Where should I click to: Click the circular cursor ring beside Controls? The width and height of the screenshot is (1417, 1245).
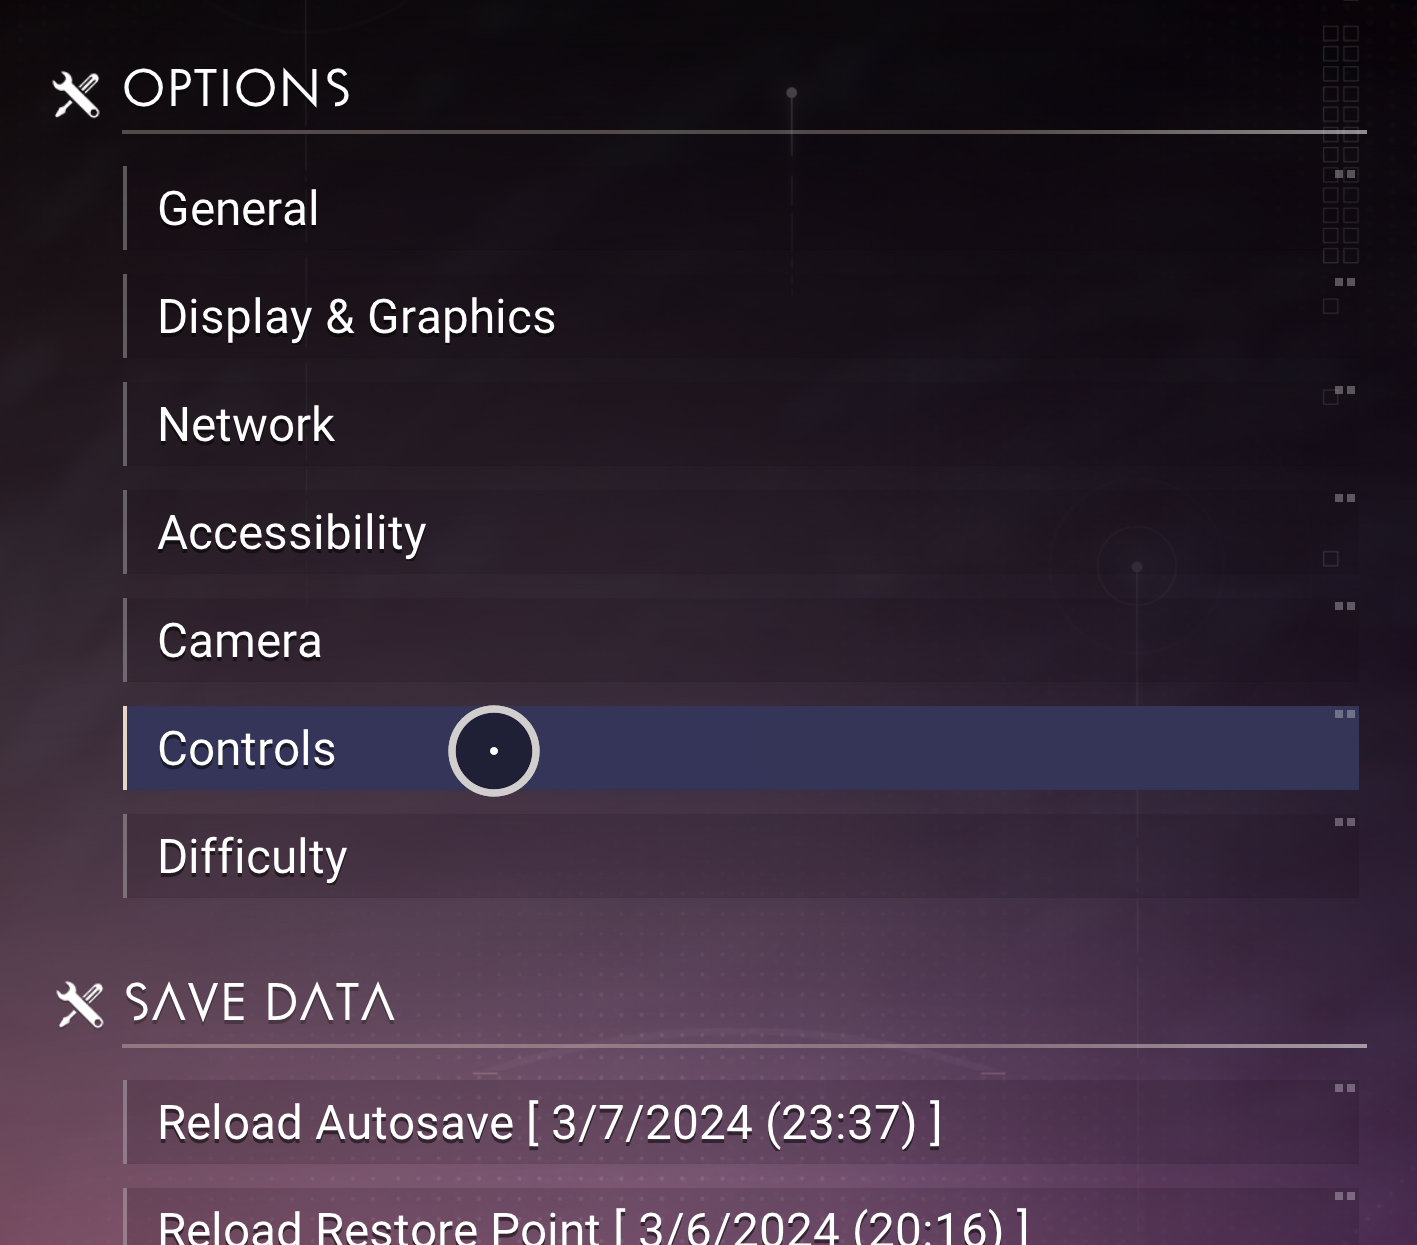coord(494,751)
